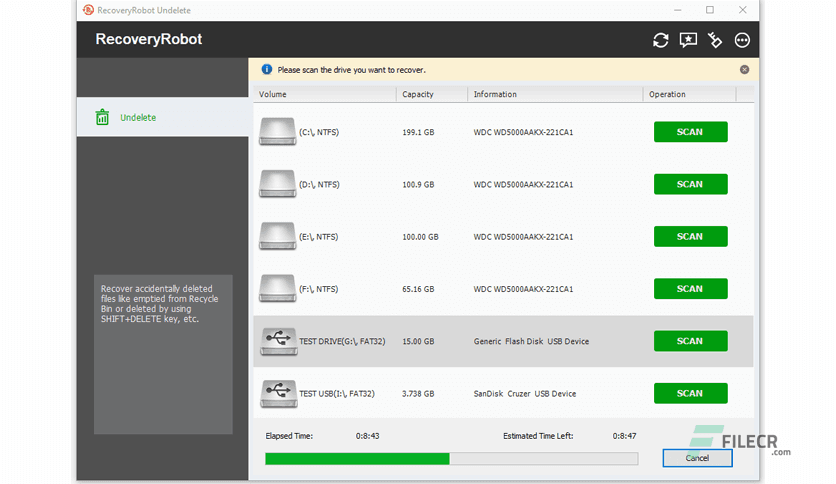Scan the TEST DRIVE G:\ volume

coord(690,341)
